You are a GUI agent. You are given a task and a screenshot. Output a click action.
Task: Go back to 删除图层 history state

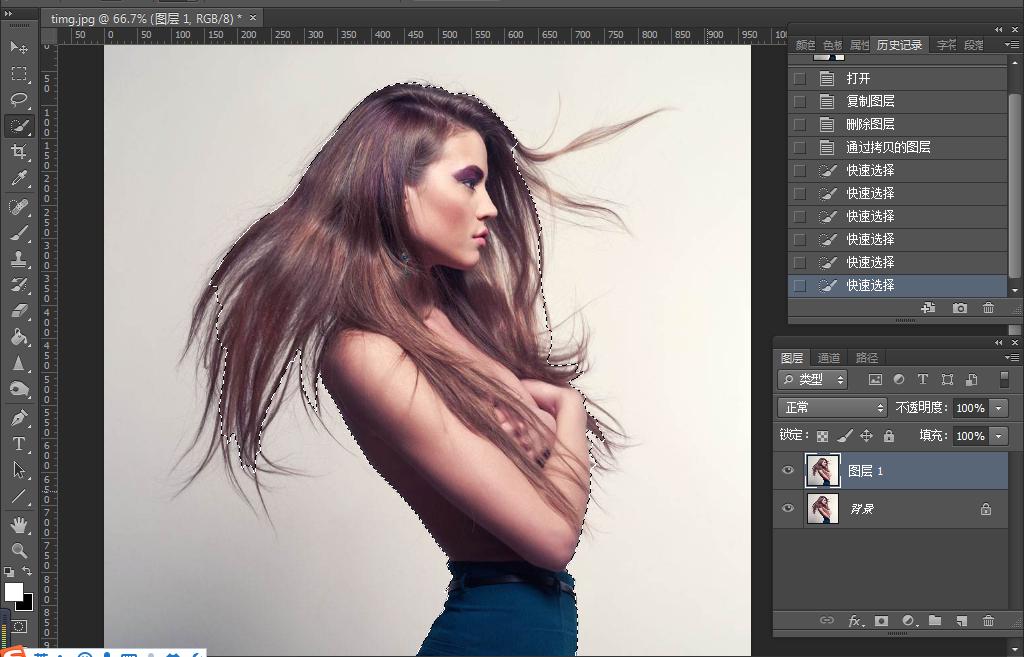tap(870, 124)
